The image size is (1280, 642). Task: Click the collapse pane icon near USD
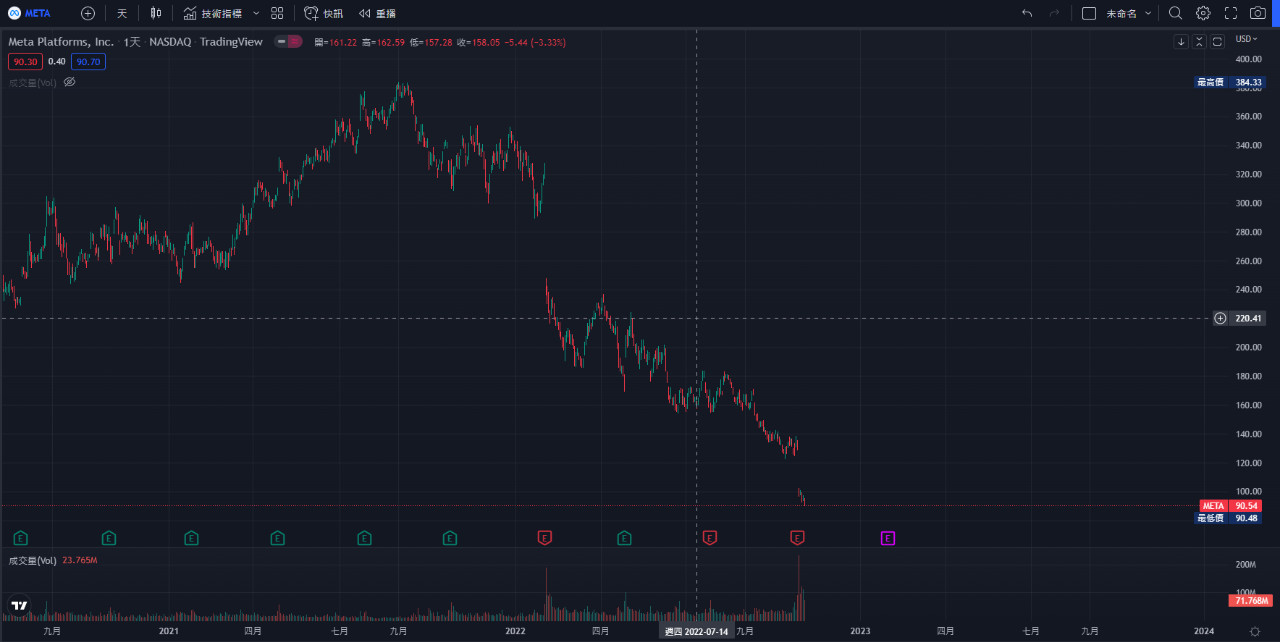coord(1199,41)
